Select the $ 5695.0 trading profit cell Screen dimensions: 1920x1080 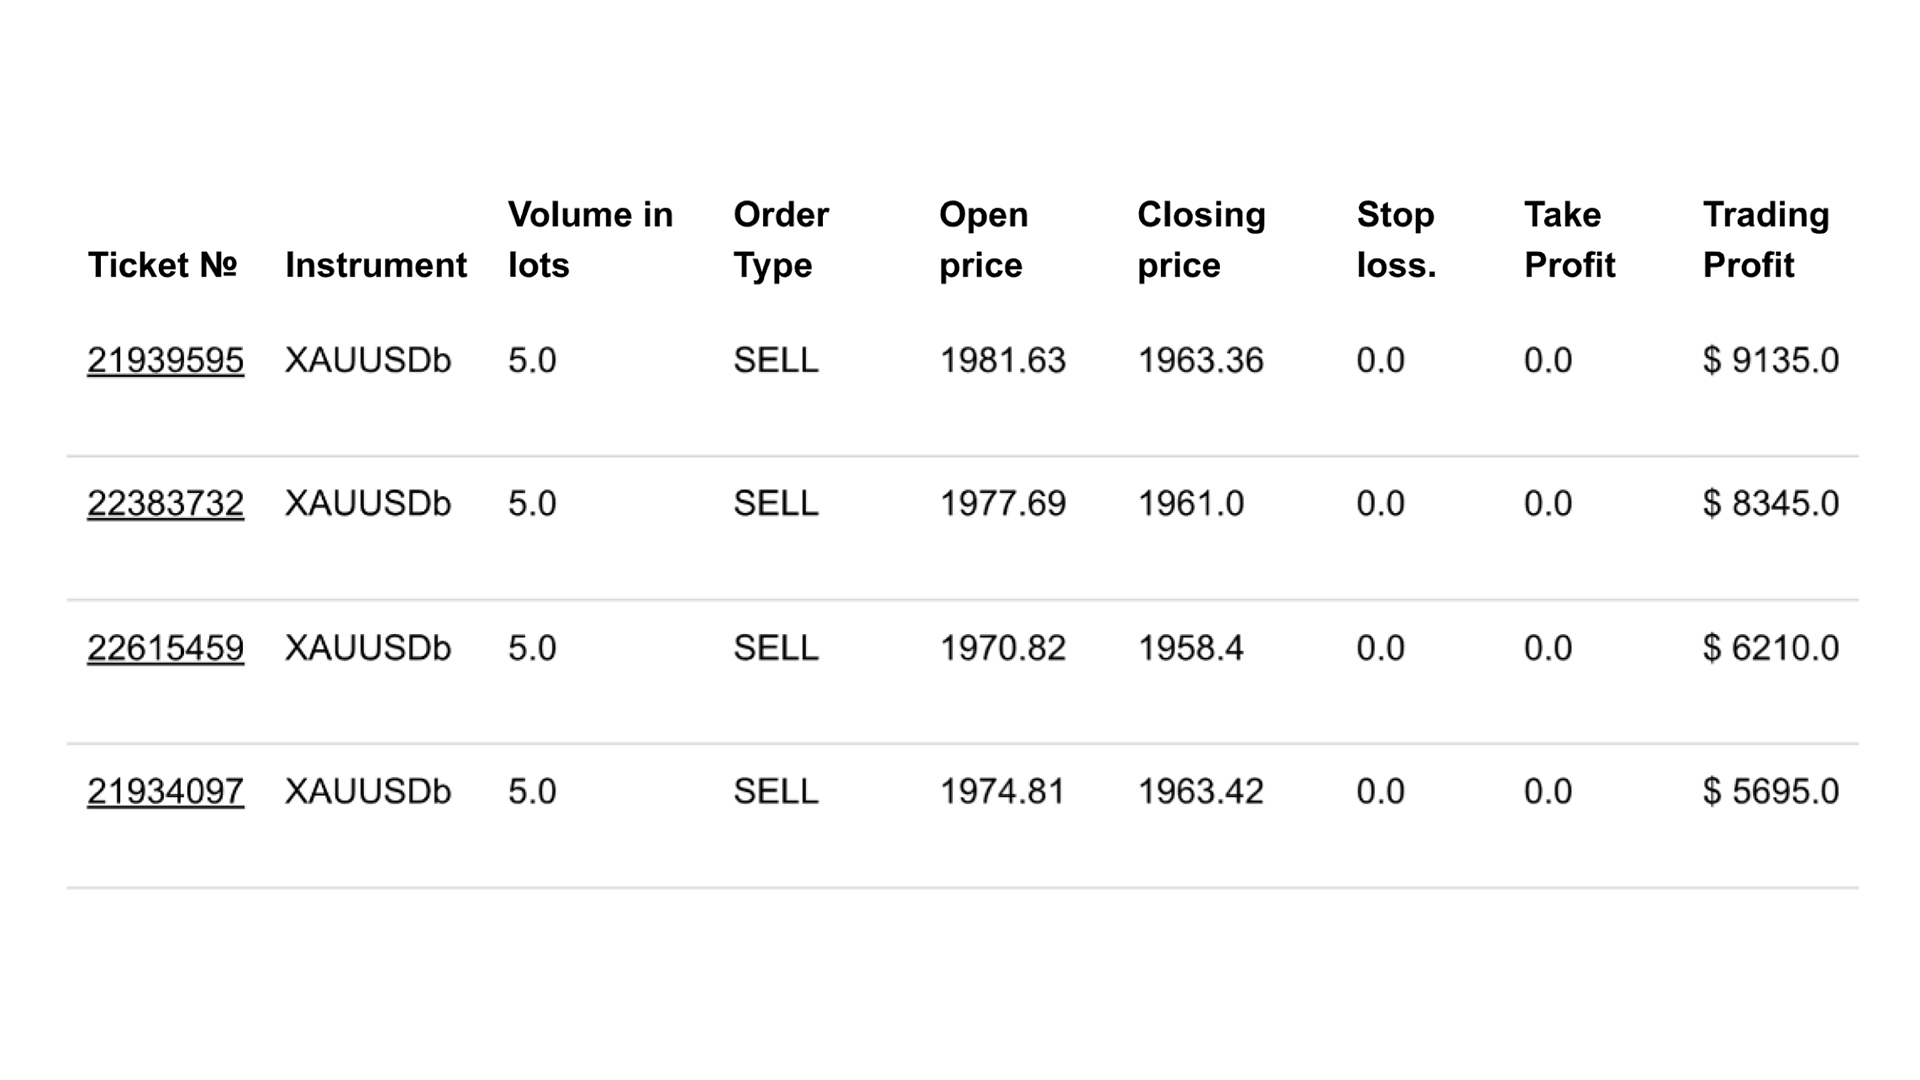point(1770,791)
